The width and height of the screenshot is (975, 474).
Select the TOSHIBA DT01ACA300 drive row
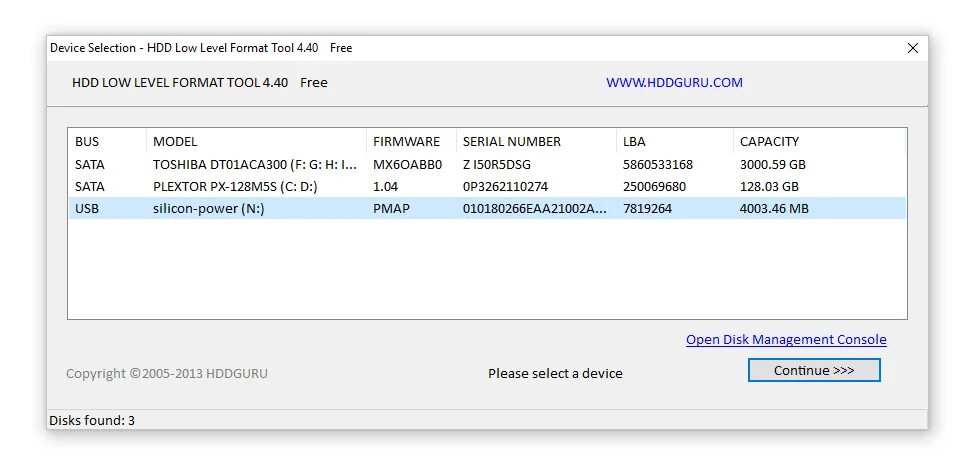(487, 165)
